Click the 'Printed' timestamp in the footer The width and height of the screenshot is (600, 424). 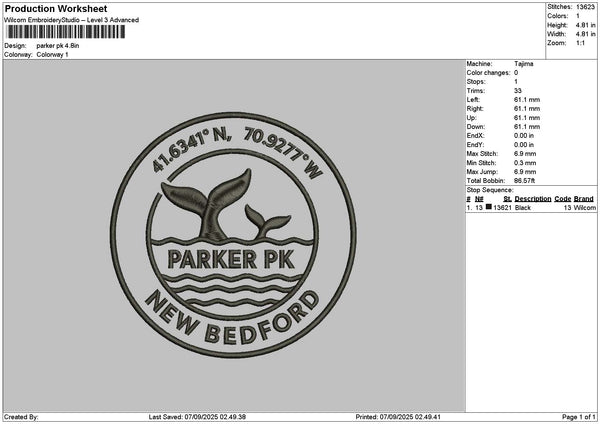pos(398,417)
